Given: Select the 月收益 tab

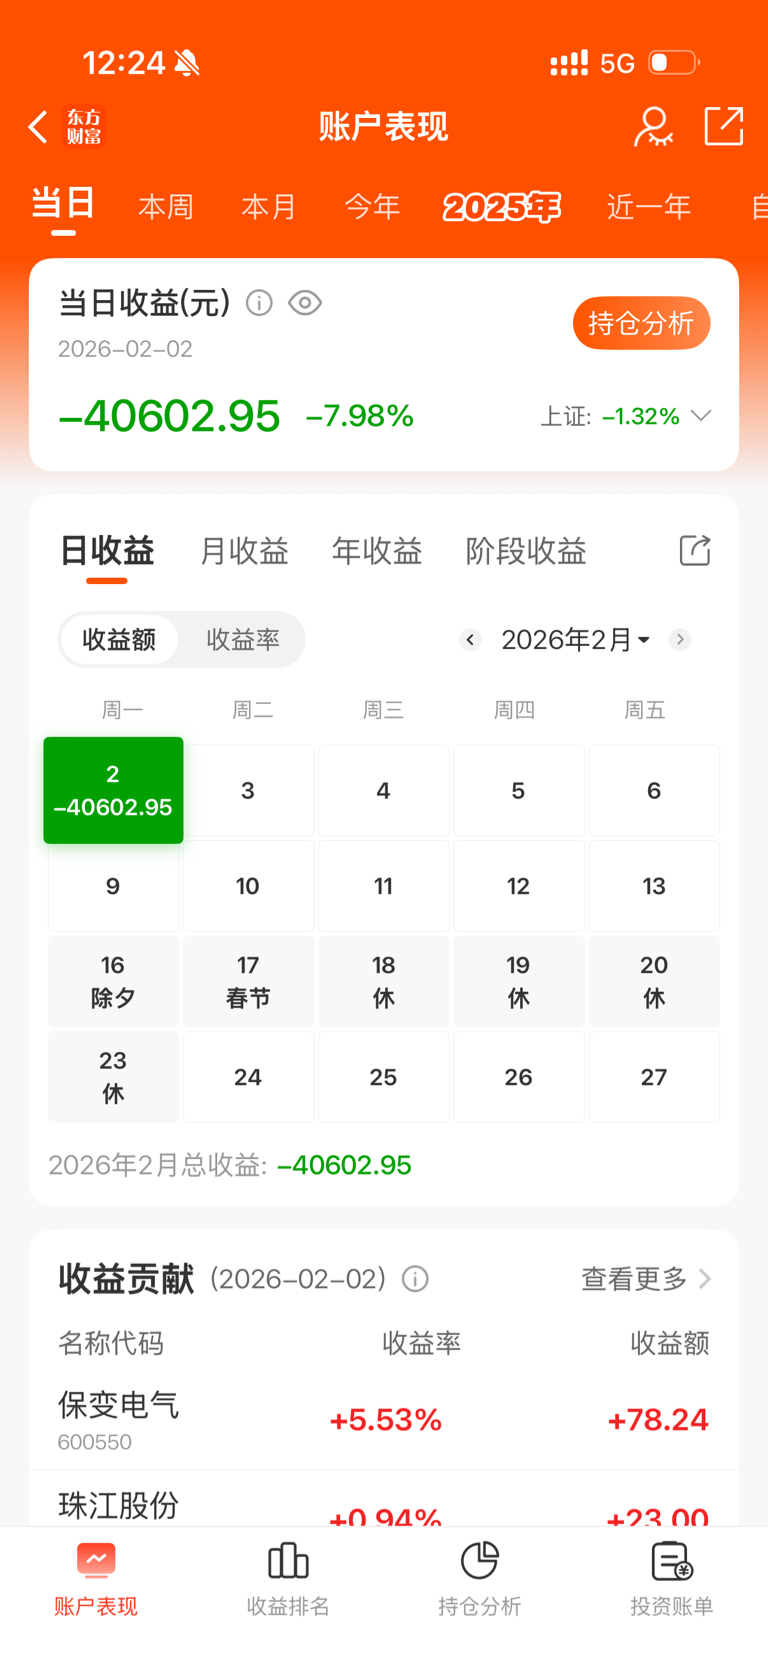Looking at the screenshot, I should pos(244,551).
